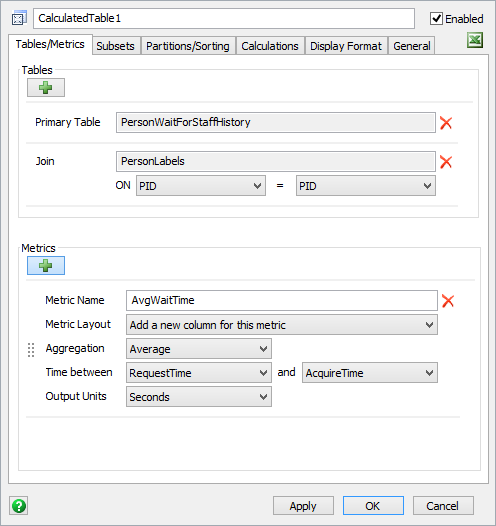Remove the PersonLabels join table

click(446, 162)
